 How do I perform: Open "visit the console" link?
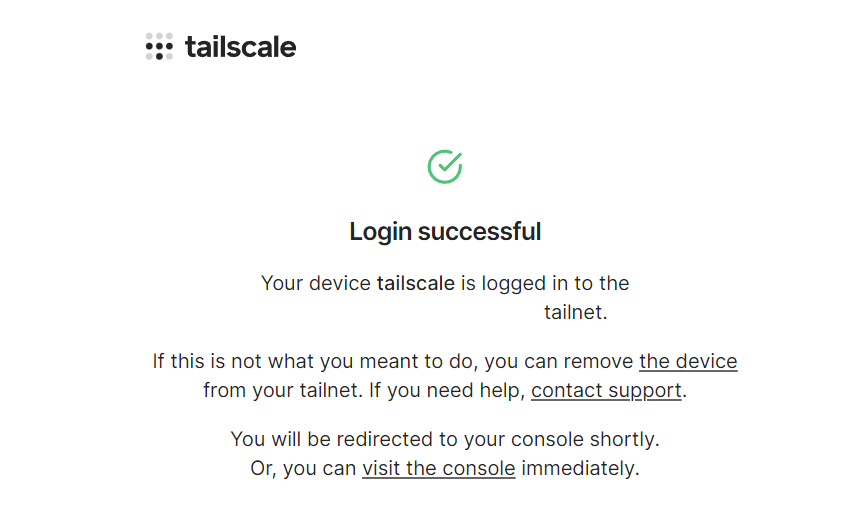[x=438, y=468]
